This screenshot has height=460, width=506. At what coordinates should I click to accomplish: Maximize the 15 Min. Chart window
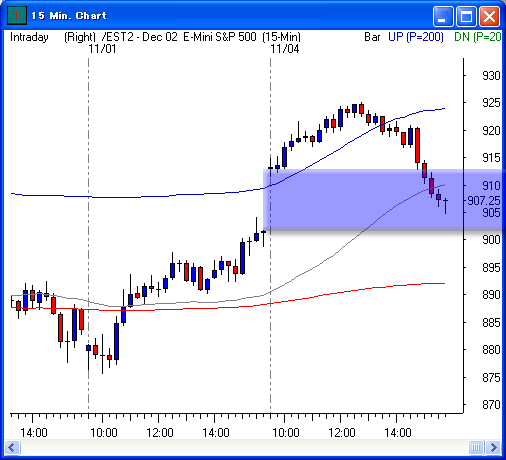click(466, 16)
